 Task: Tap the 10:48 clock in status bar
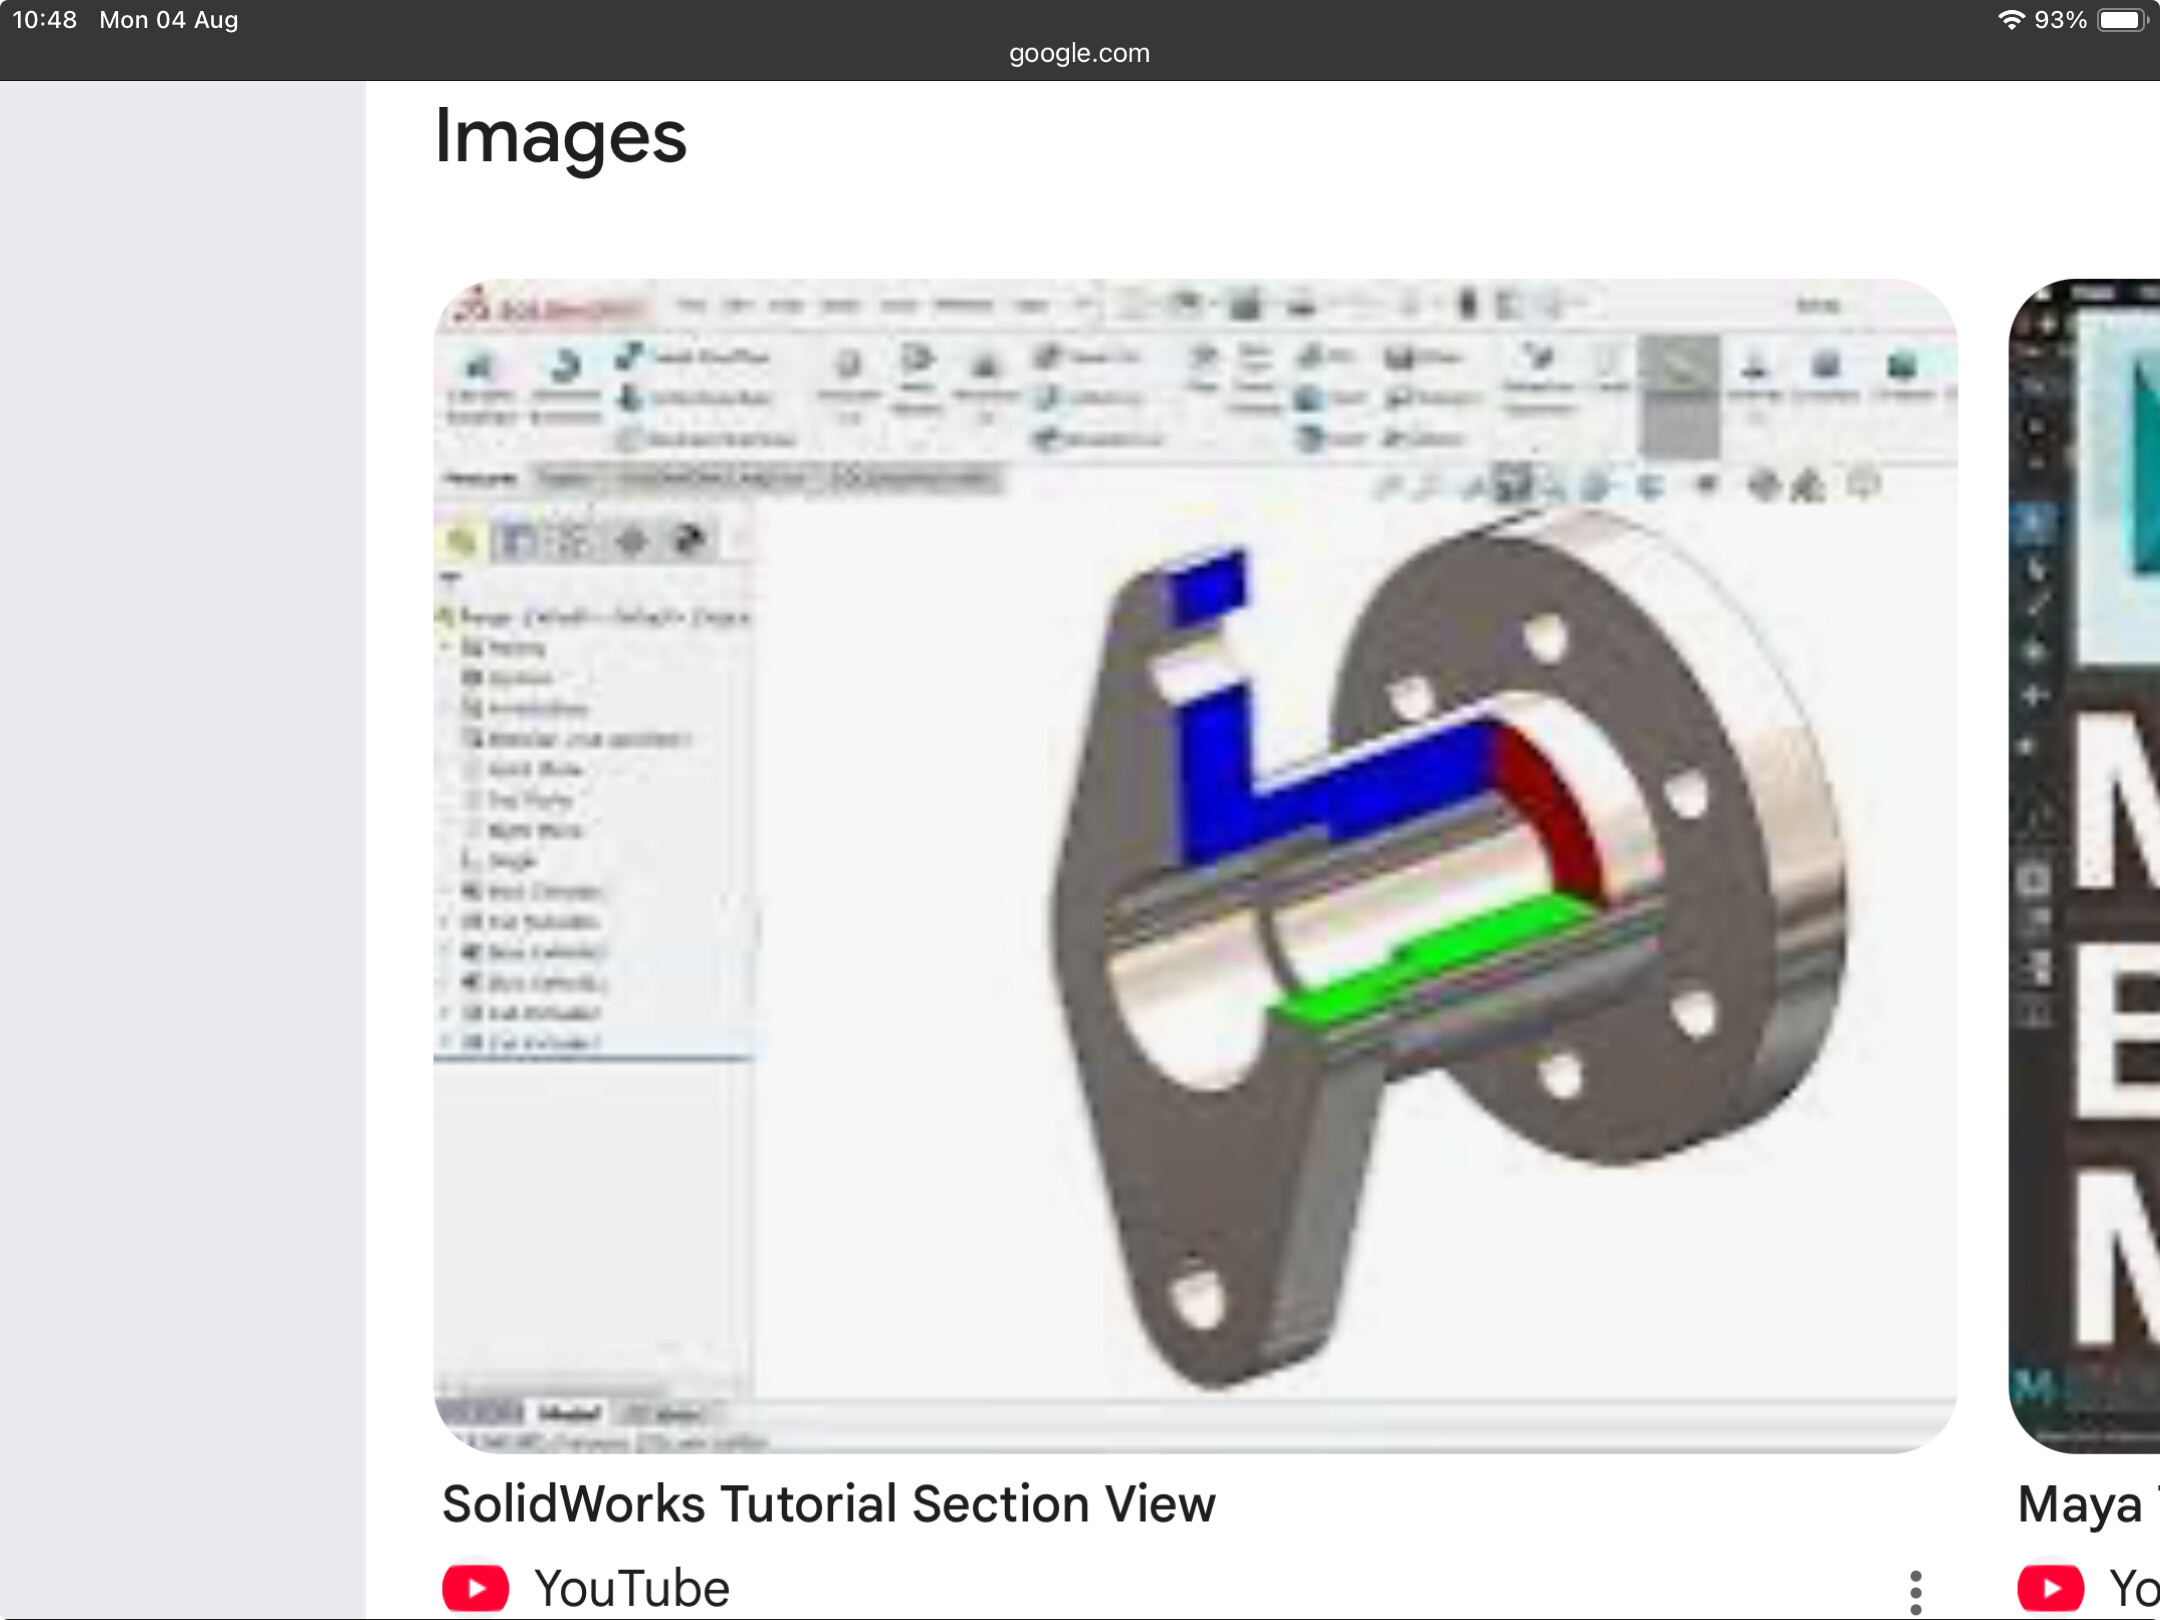(45, 20)
